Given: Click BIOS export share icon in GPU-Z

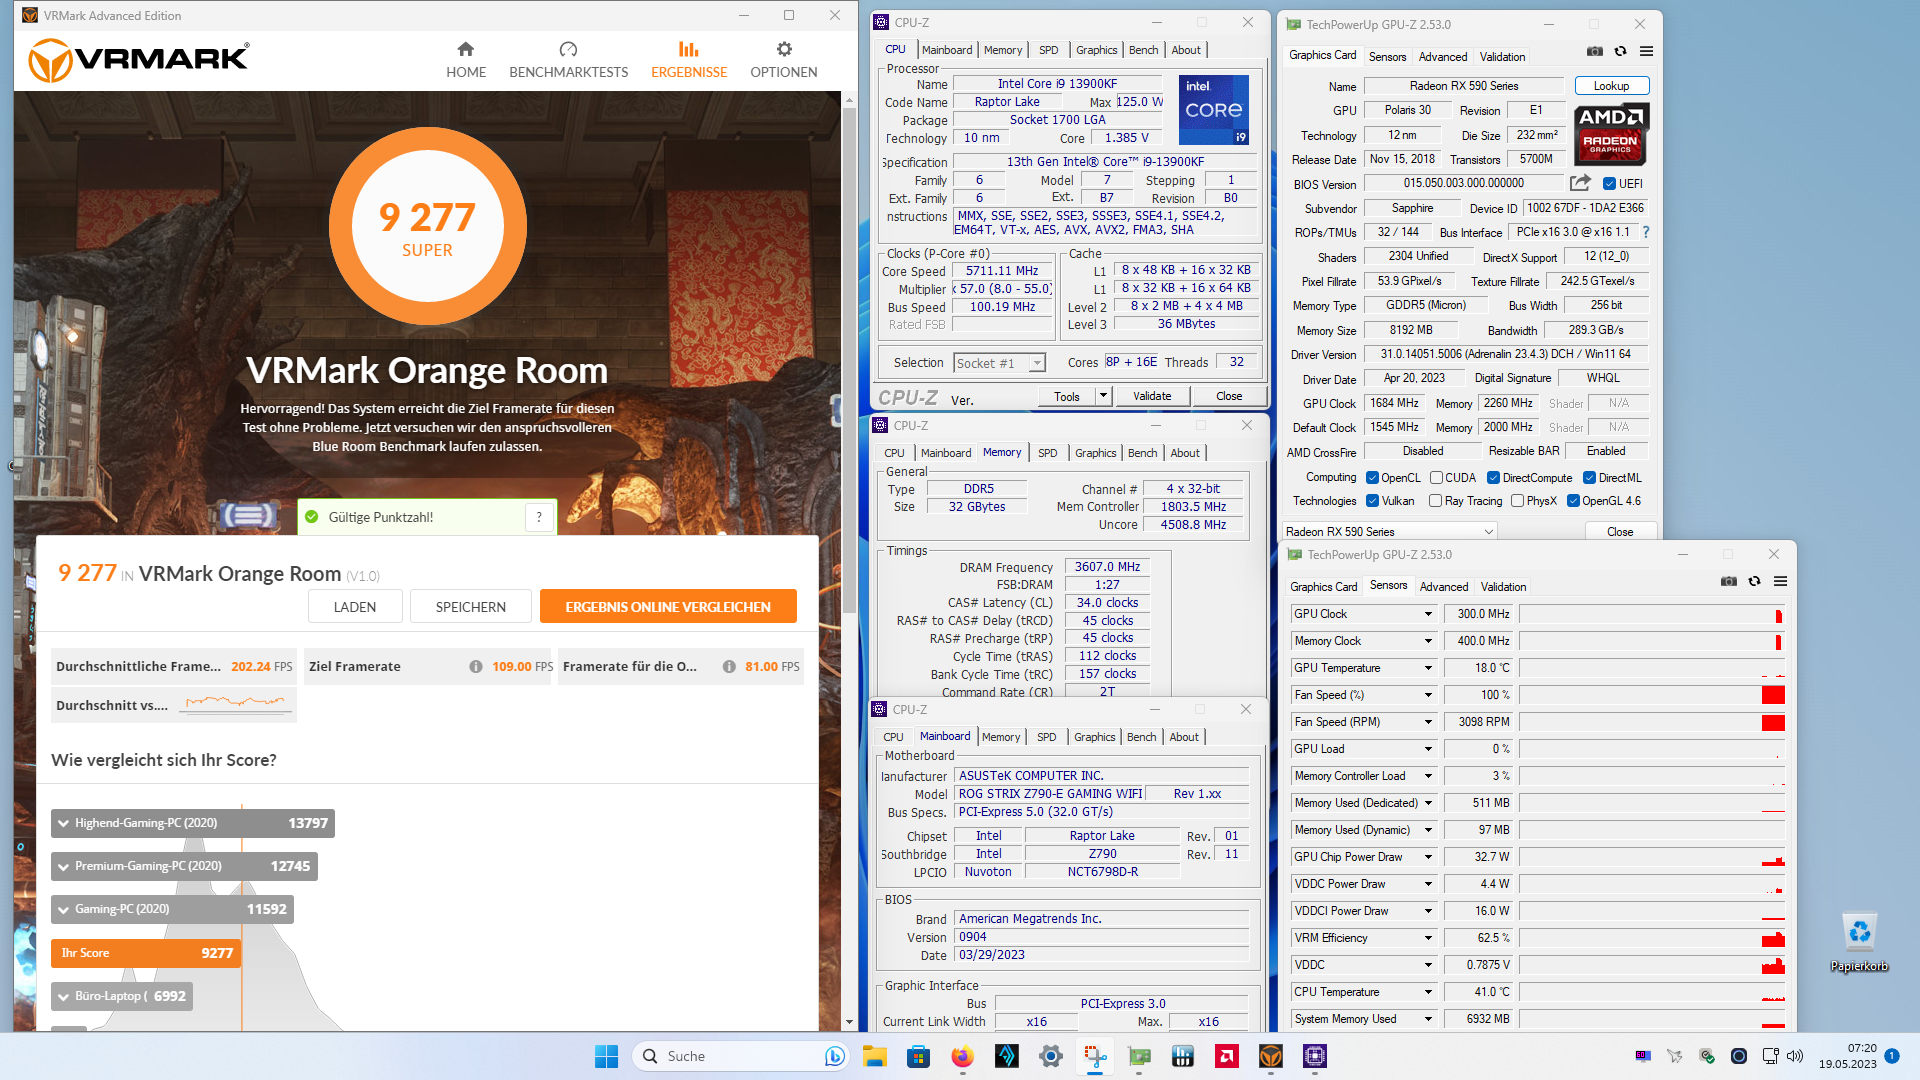Looking at the screenshot, I should 1580,183.
